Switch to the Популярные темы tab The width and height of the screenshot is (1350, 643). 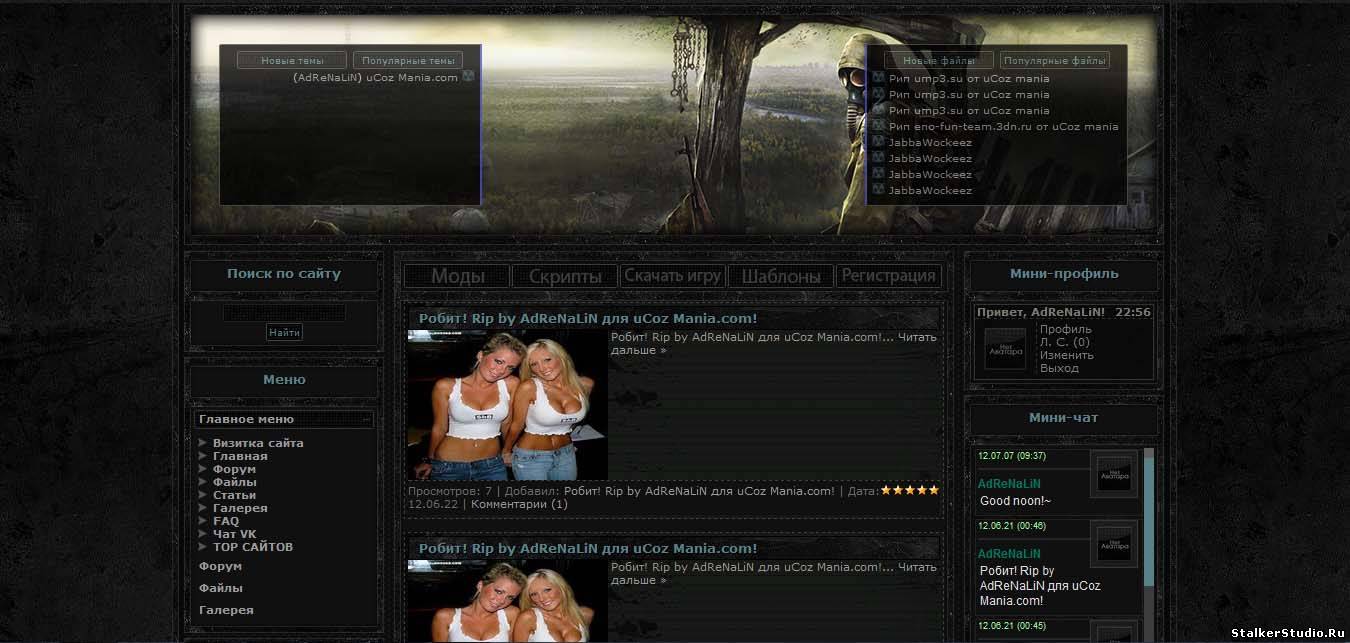(408, 60)
